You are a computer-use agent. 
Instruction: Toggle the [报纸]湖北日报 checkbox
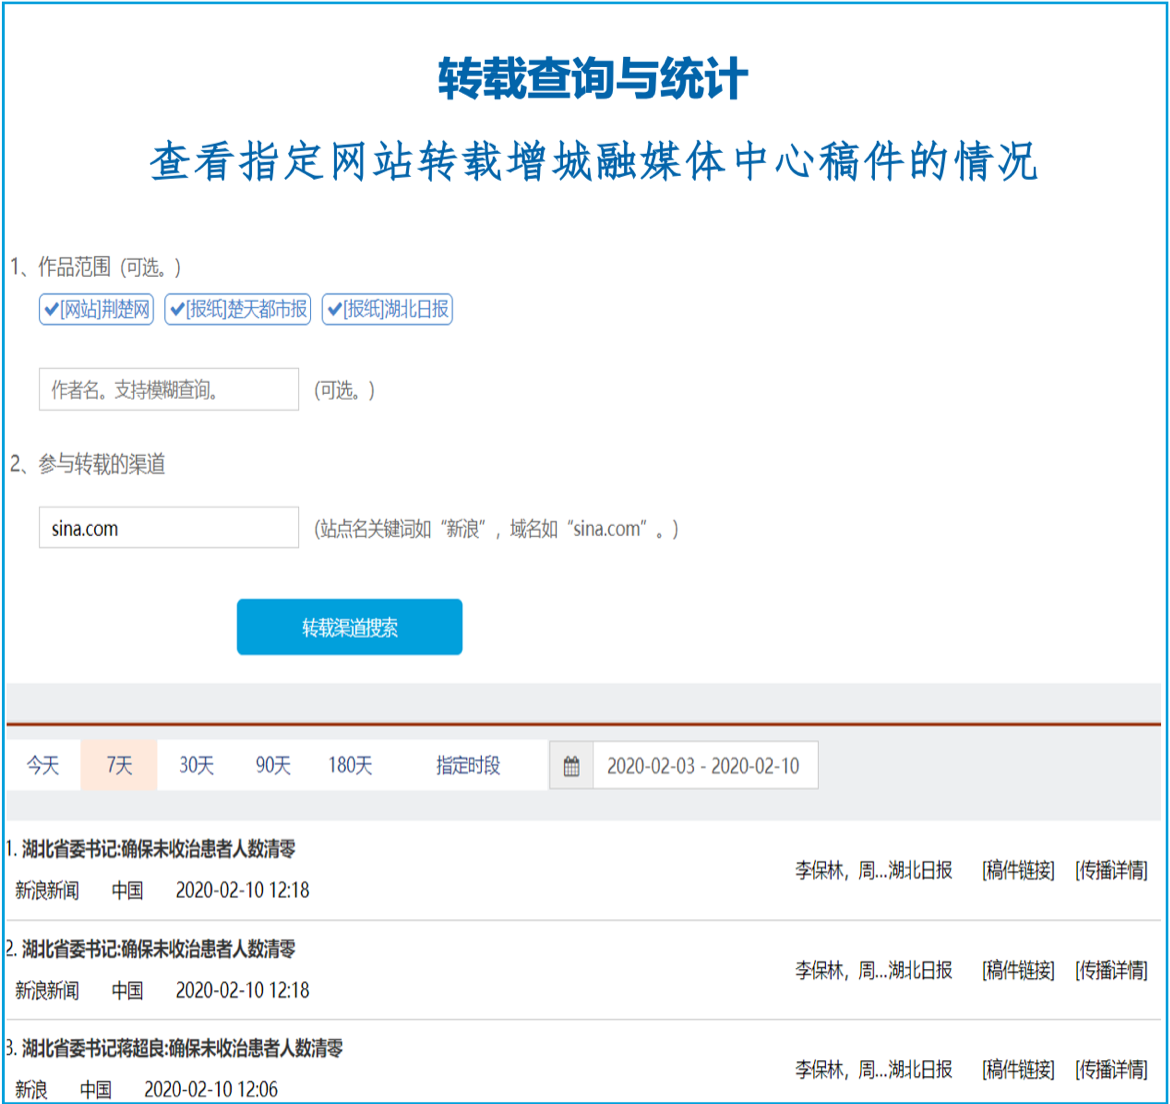pos(387,309)
